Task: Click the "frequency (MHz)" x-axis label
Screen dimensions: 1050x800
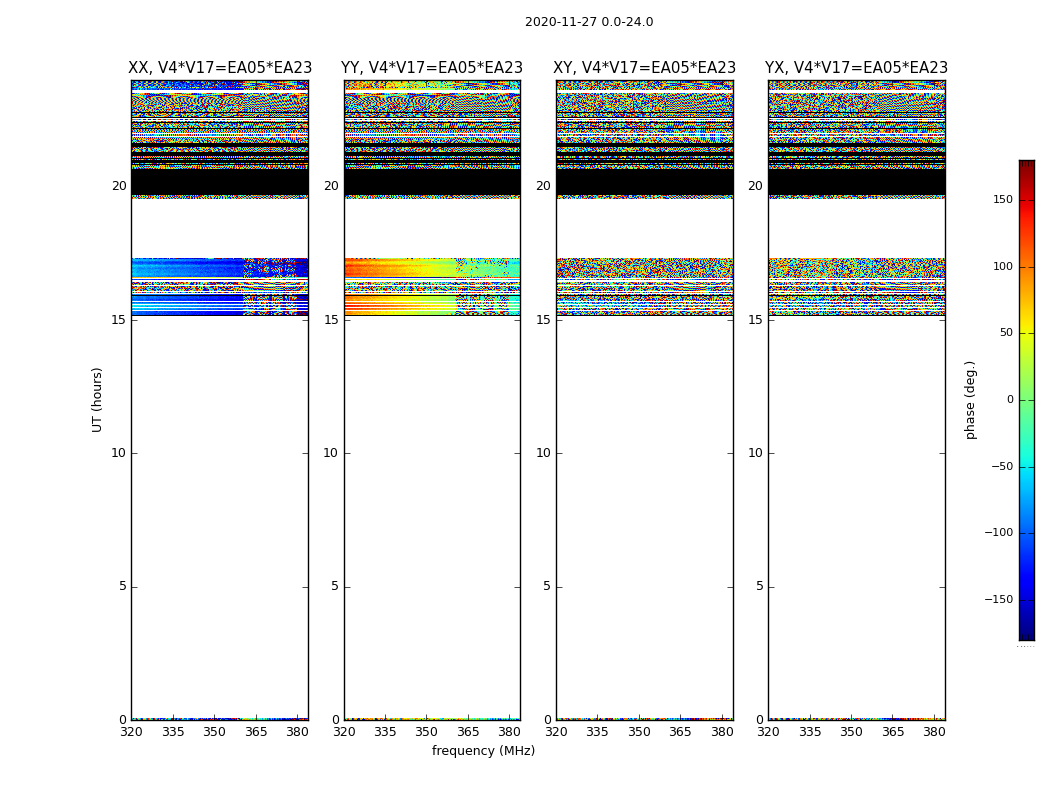Action: [x=483, y=750]
